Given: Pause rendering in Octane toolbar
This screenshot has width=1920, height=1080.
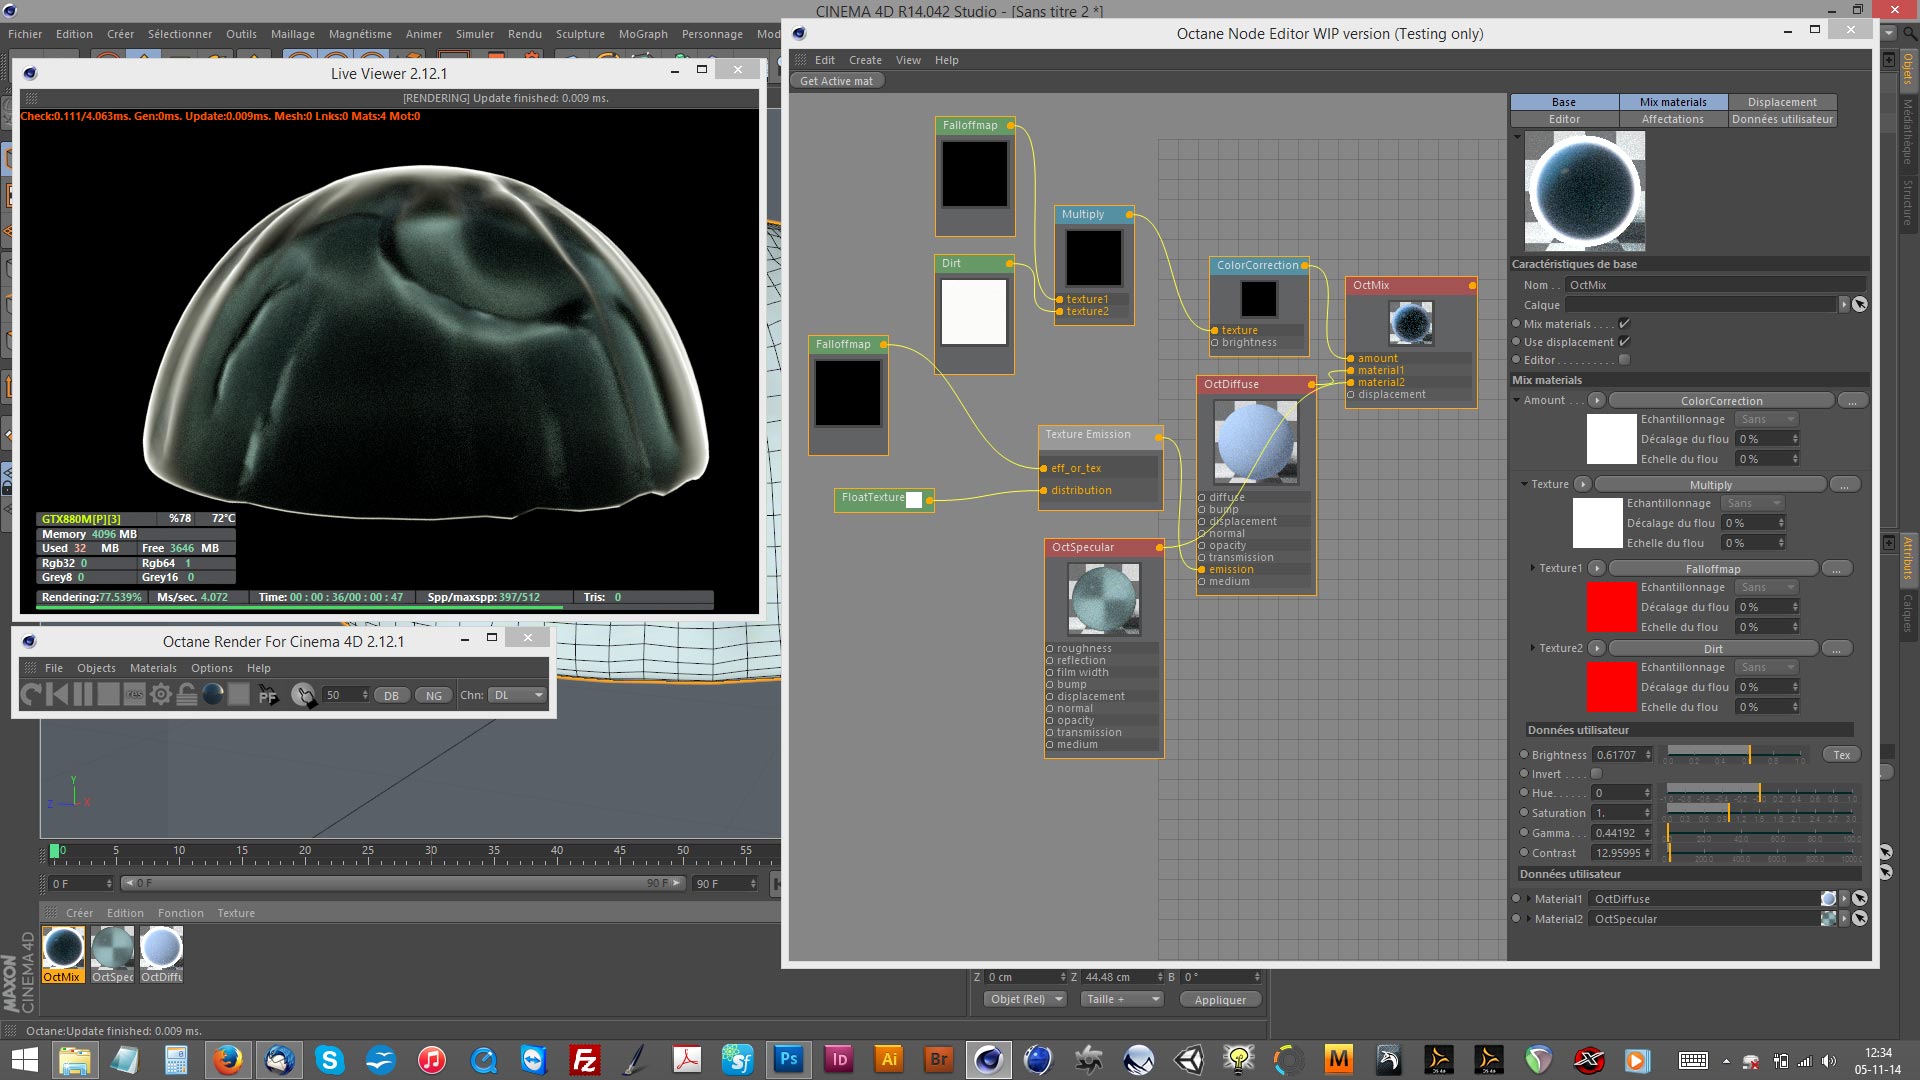Looking at the screenshot, I should (x=83, y=695).
